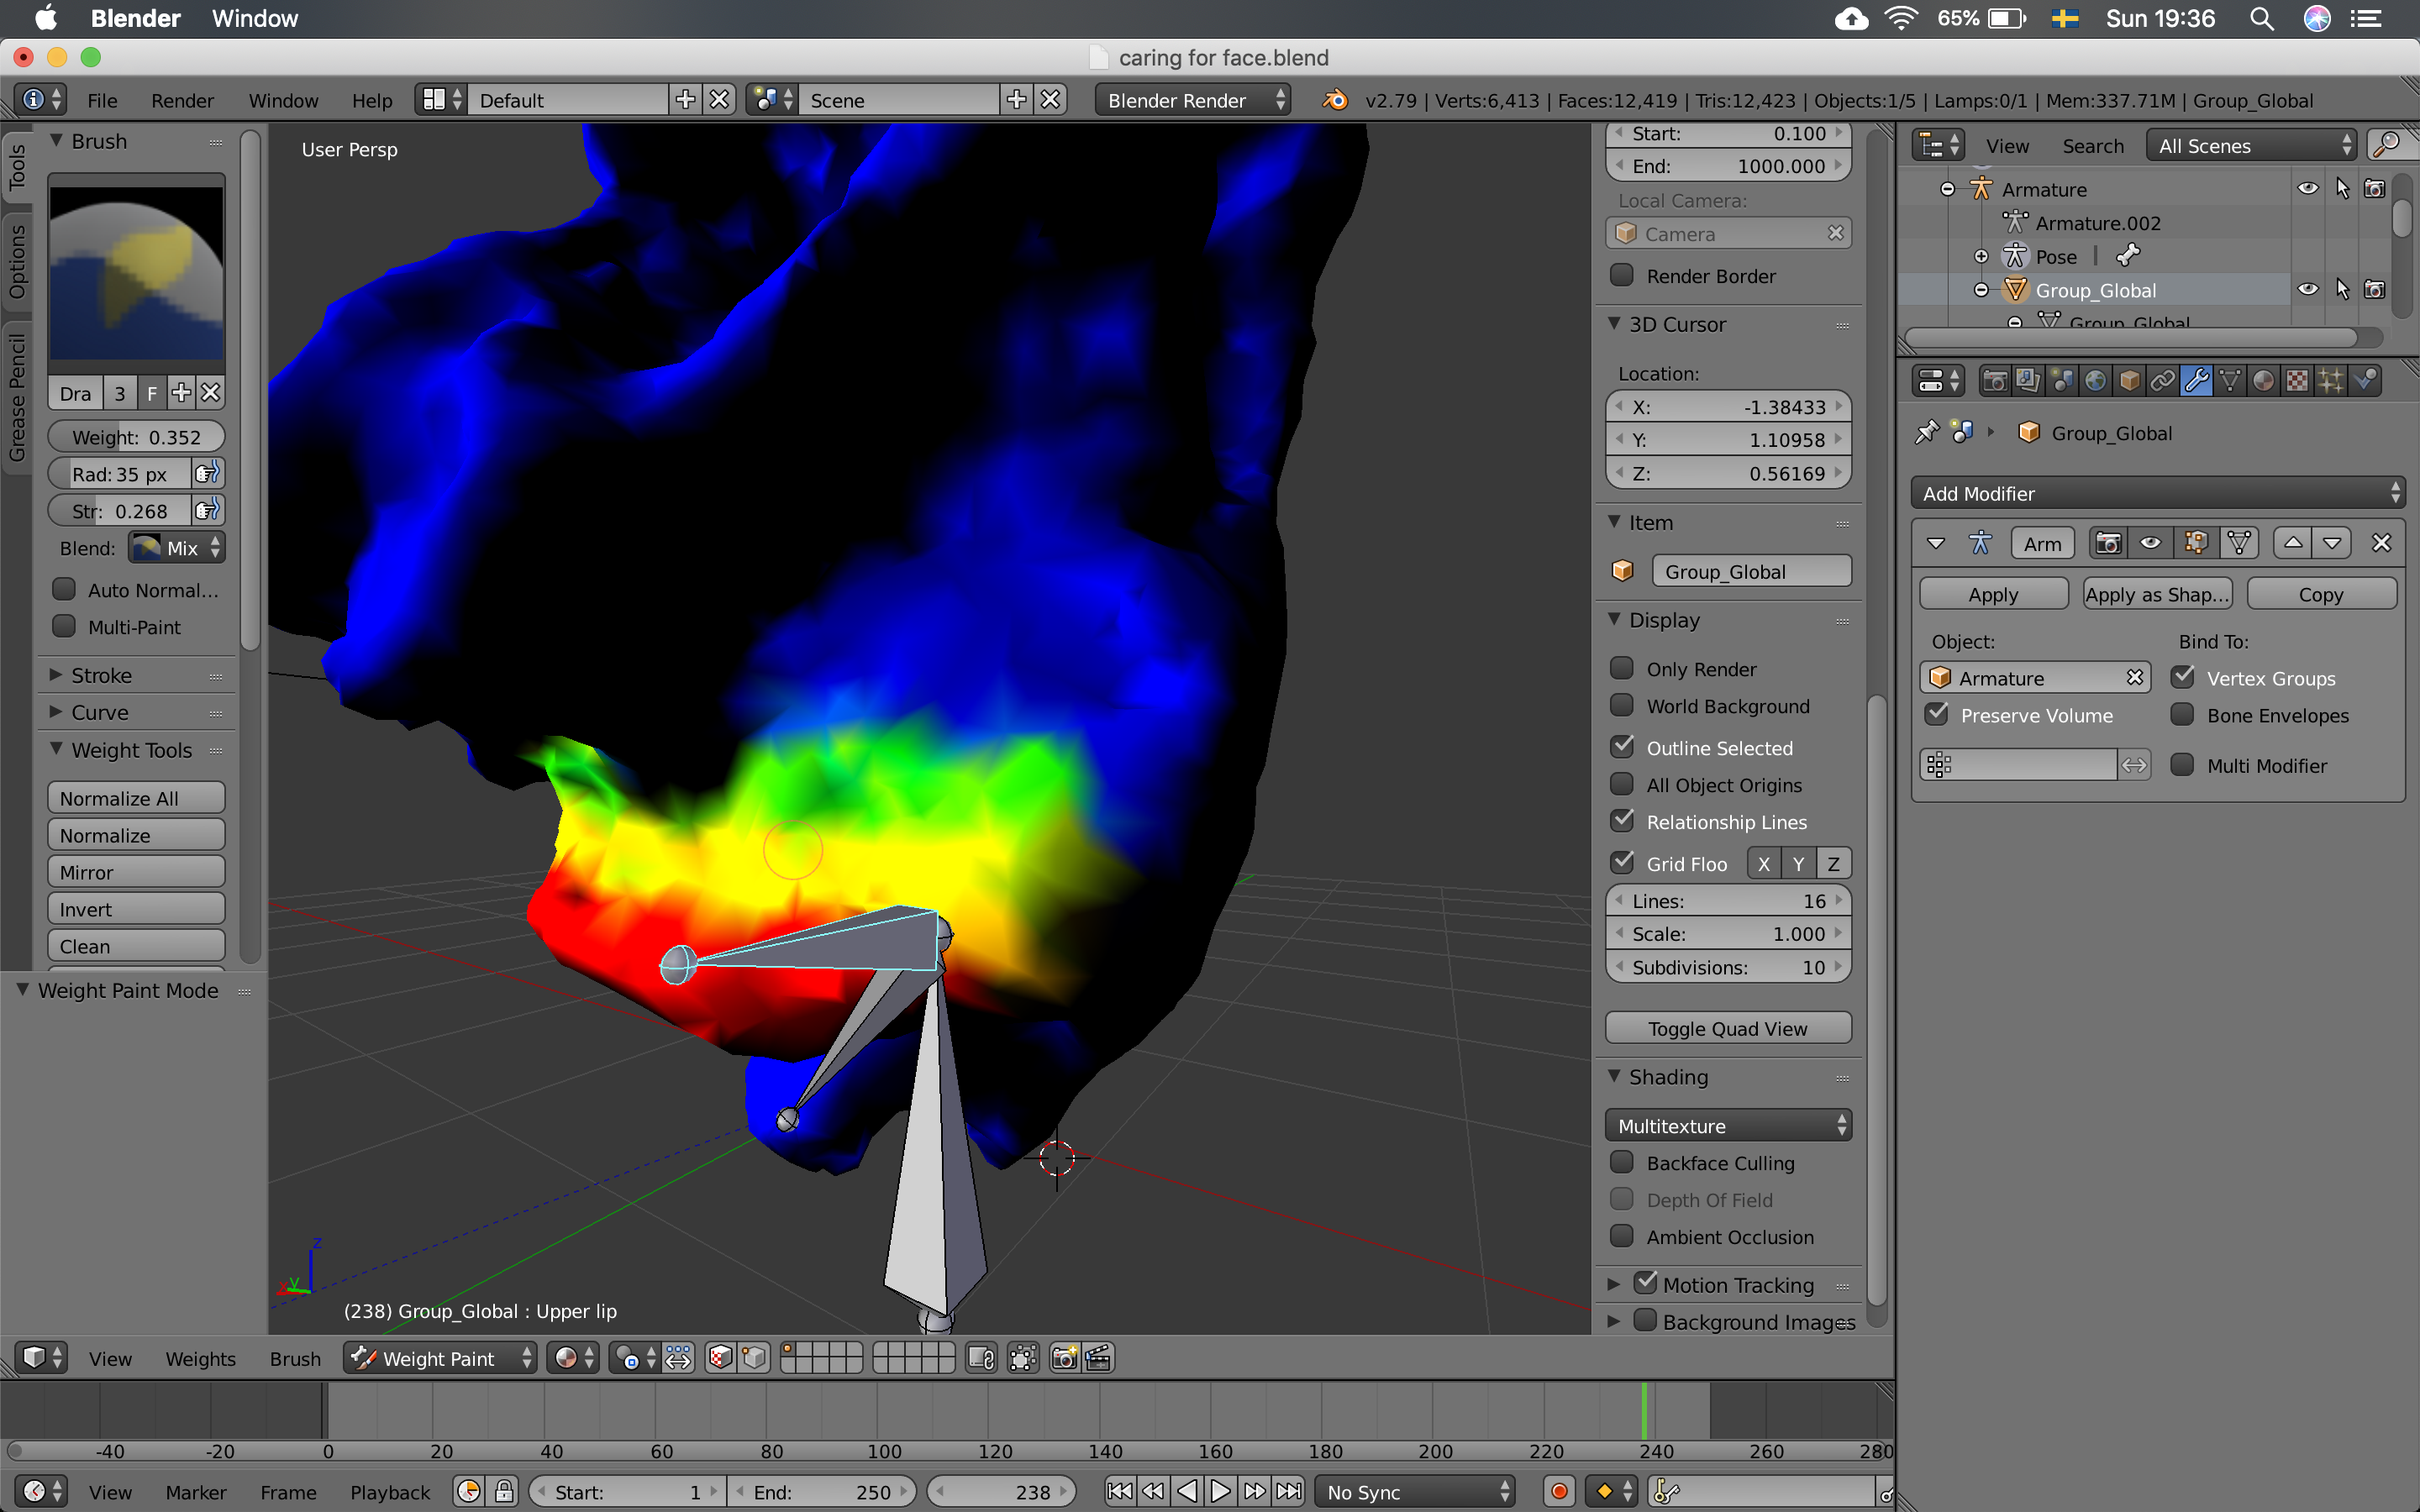The image size is (2420, 1512).
Task: Enable Bone Envelopes binding checkbox
Action: point(2182,714)
